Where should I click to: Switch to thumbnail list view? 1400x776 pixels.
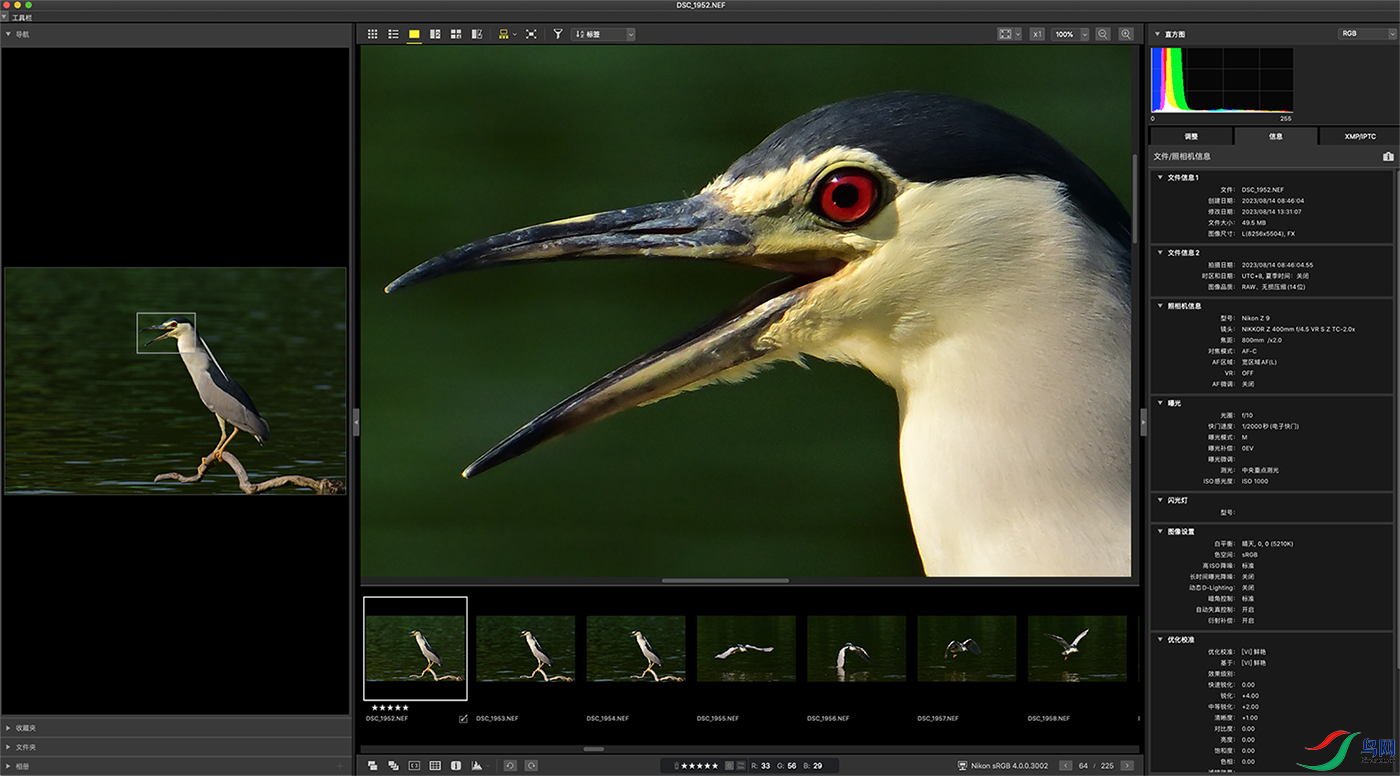point(393,34)
